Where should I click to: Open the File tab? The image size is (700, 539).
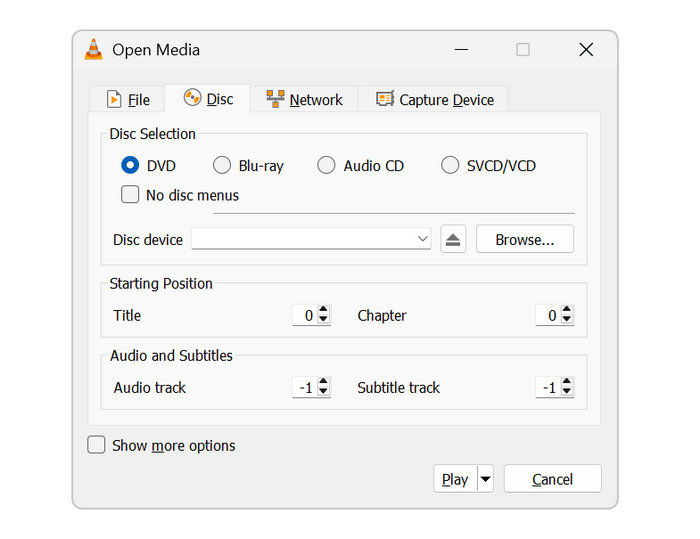coord(128,99)
